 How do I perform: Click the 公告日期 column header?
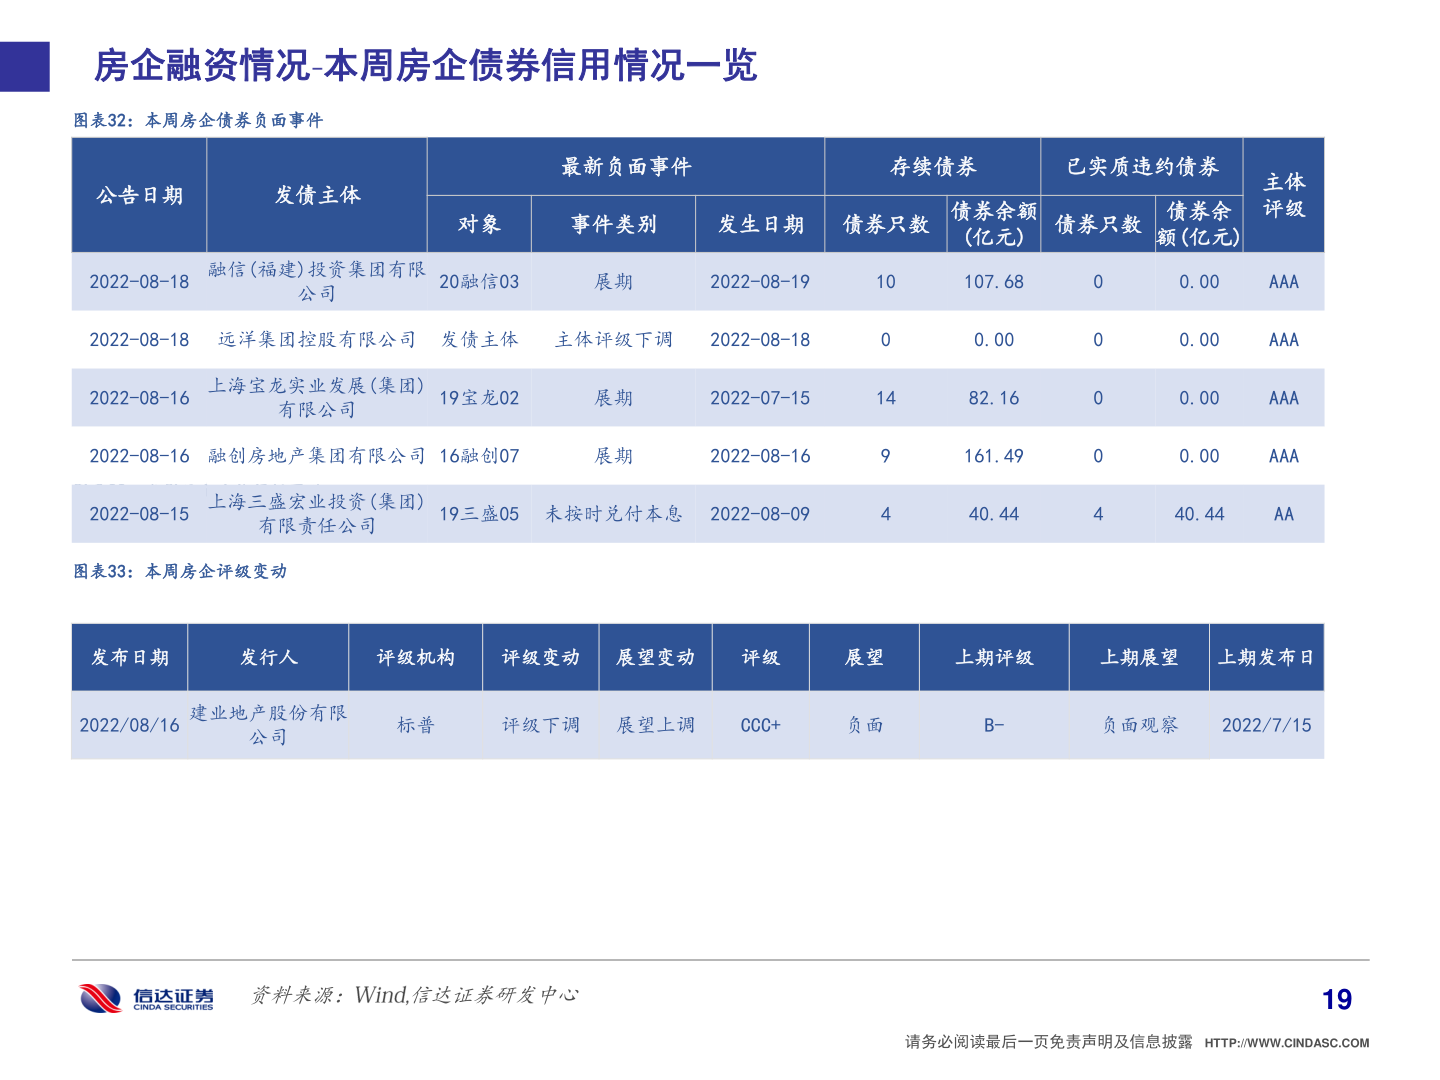140,195
